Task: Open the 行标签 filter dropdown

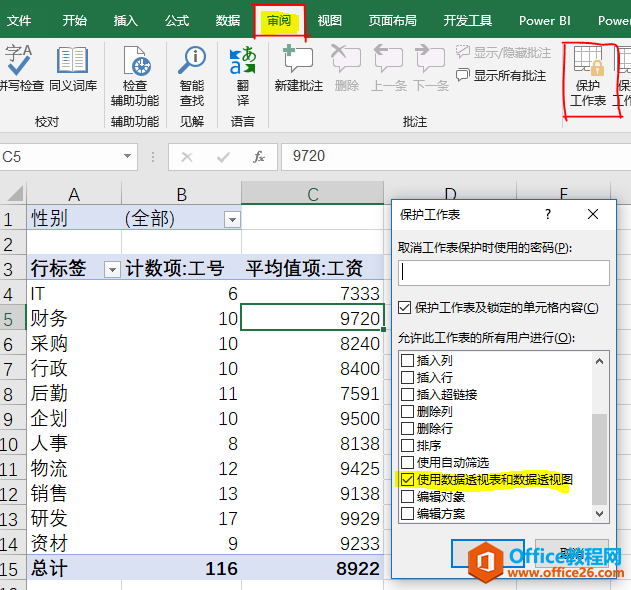Action: click(x=112, y=269)
